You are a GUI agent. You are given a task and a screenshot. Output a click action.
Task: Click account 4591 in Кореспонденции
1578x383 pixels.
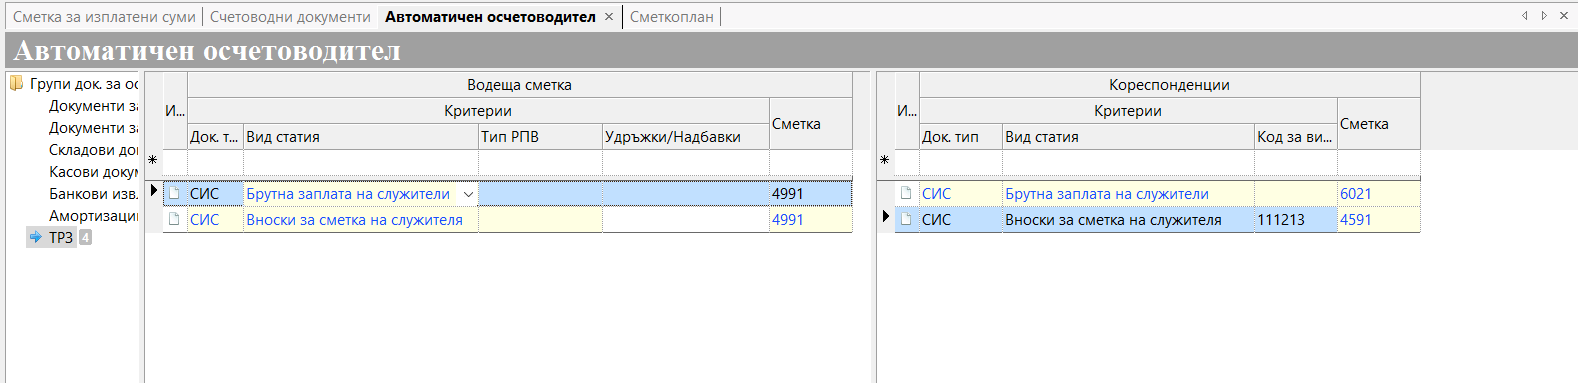click(x=1356, y=220)
